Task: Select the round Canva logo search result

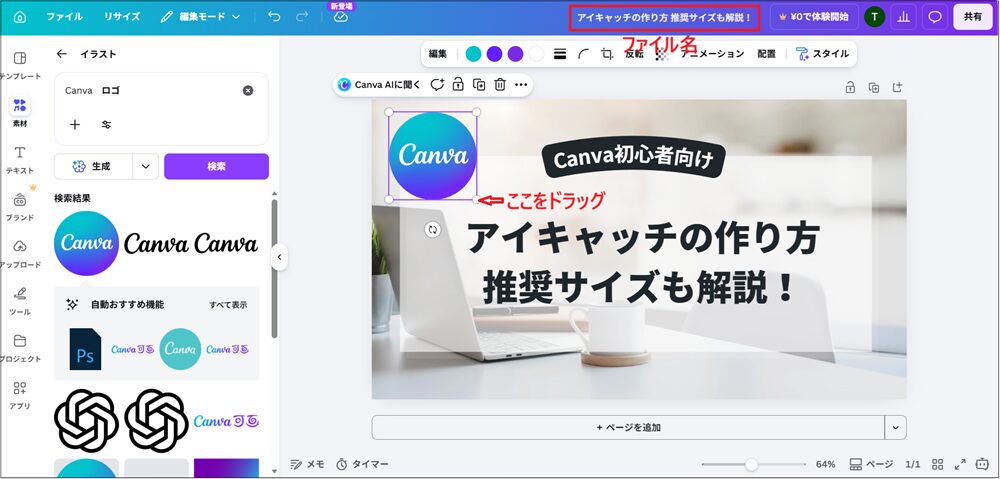Action: click(x=86, y=244)
